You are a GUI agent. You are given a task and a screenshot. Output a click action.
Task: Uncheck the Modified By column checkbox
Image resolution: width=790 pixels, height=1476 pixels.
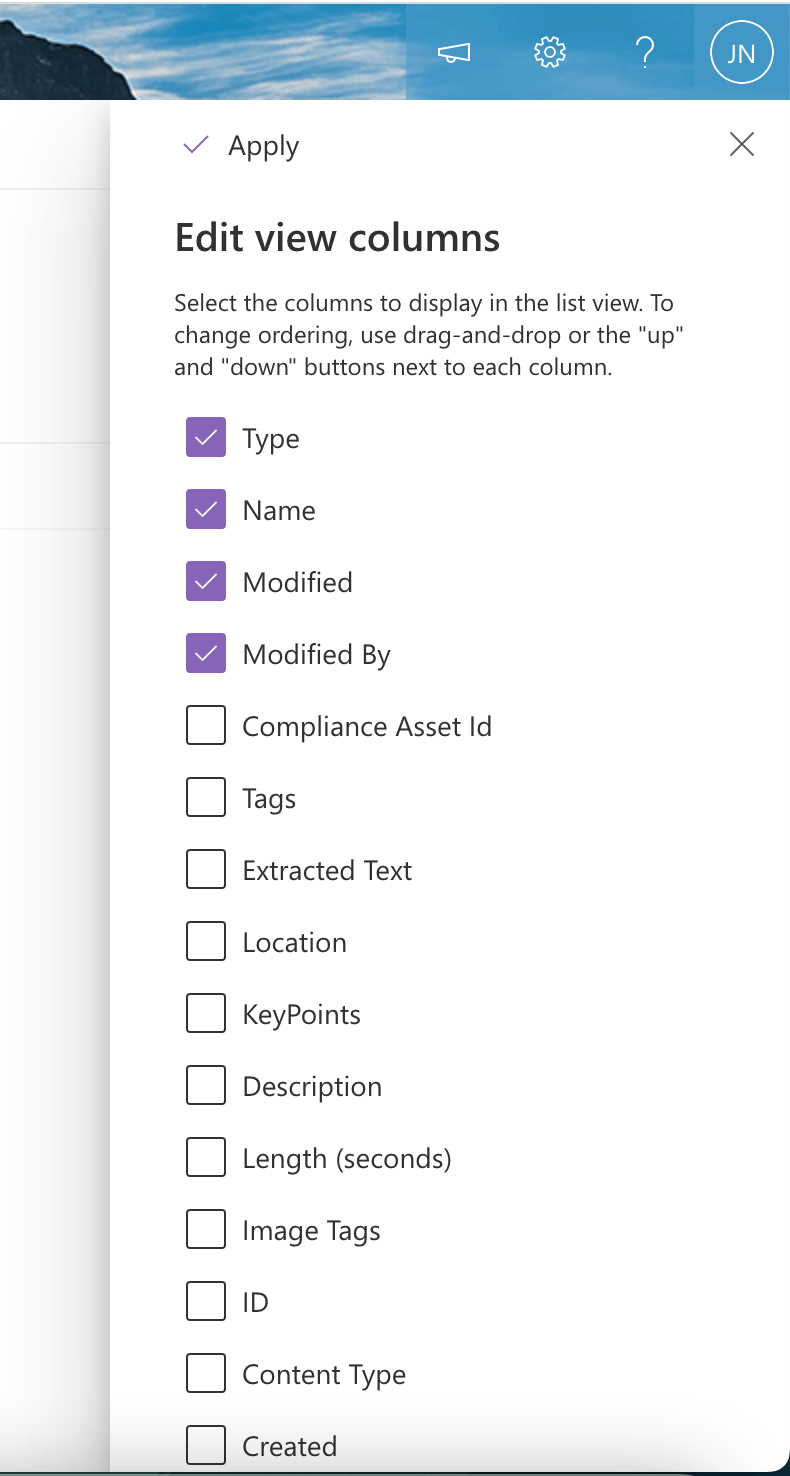coord(206,654)
